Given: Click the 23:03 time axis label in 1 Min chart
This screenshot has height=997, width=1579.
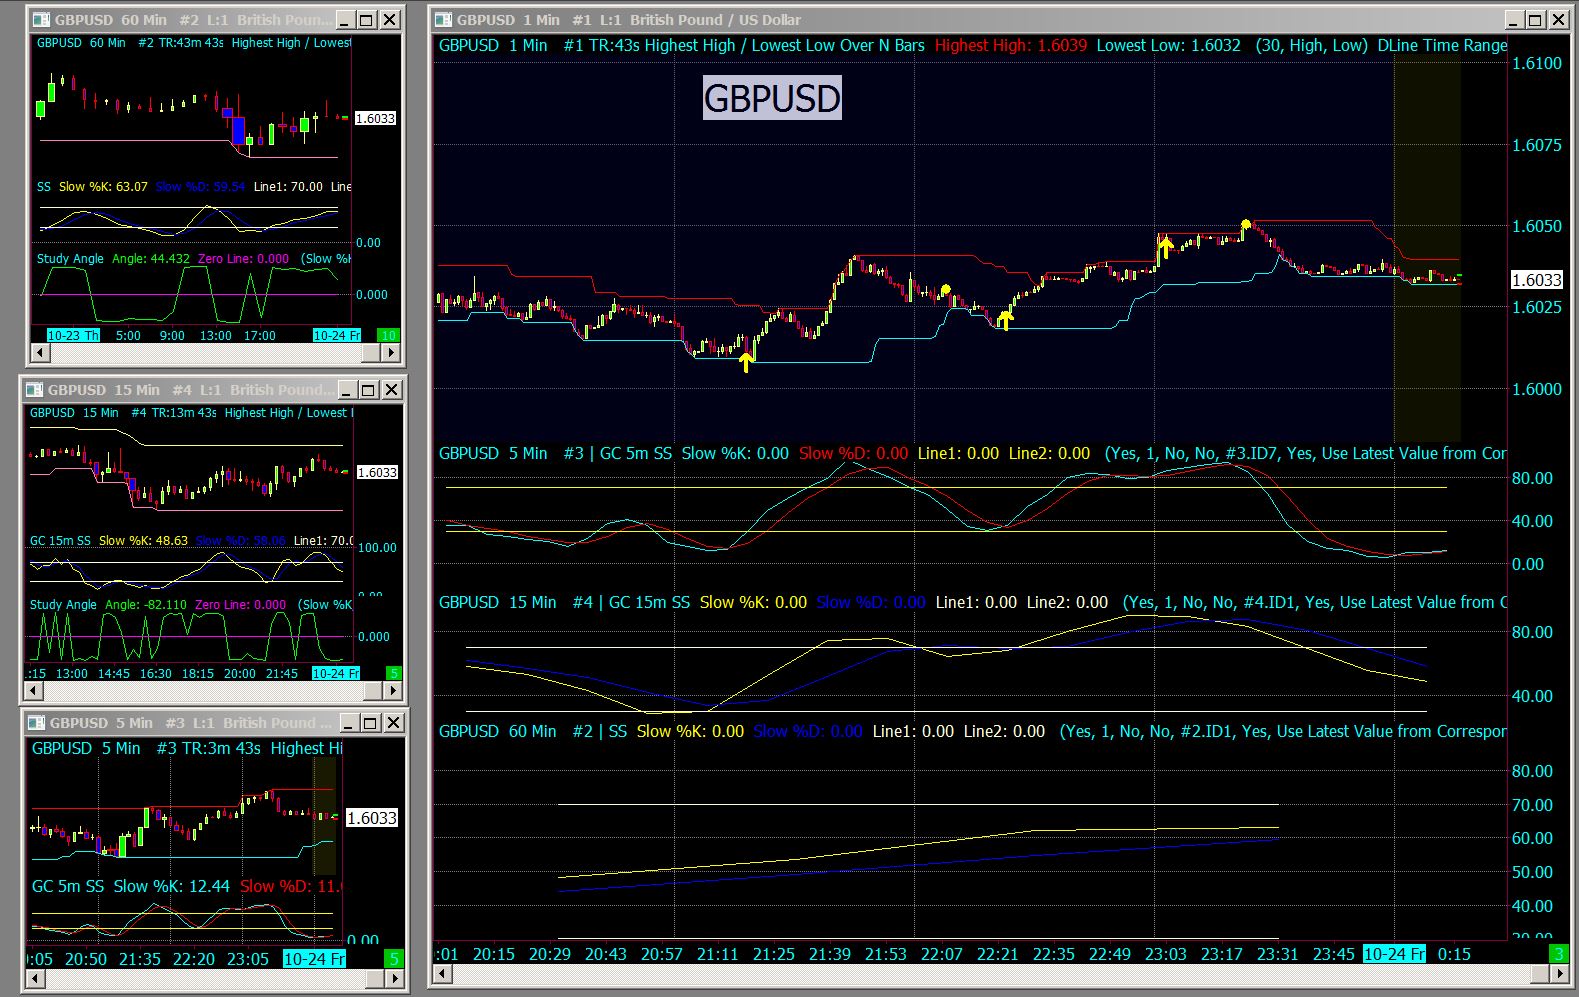Looking at the screenshot, I should click(1165, 954).
